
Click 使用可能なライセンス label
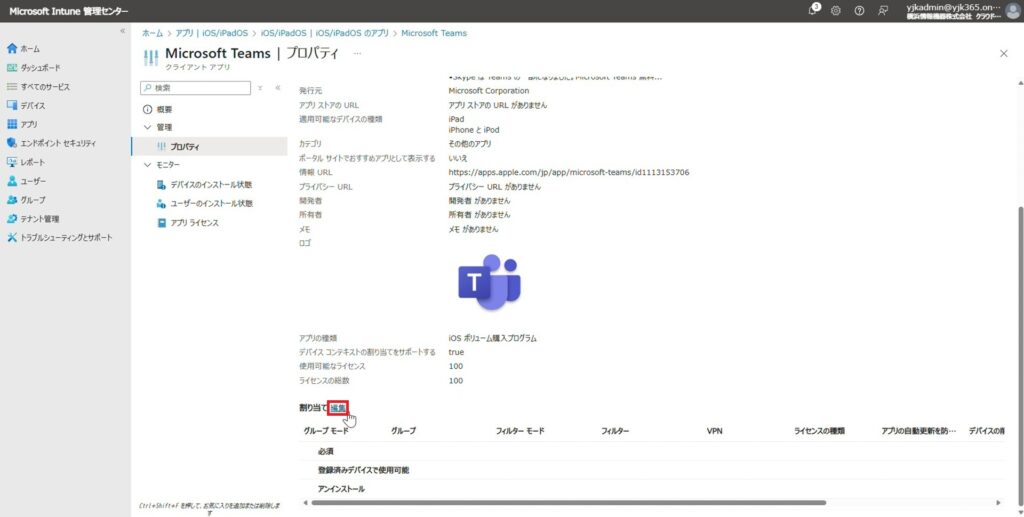pyautogui.click(x=332, y=366)
